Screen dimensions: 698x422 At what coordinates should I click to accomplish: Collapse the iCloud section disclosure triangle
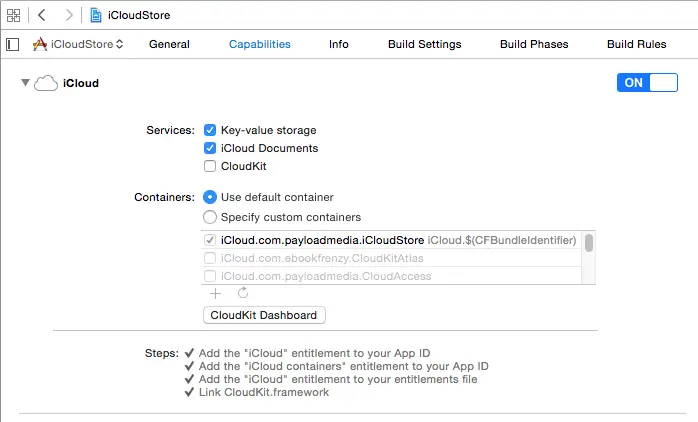click(25, 84)
